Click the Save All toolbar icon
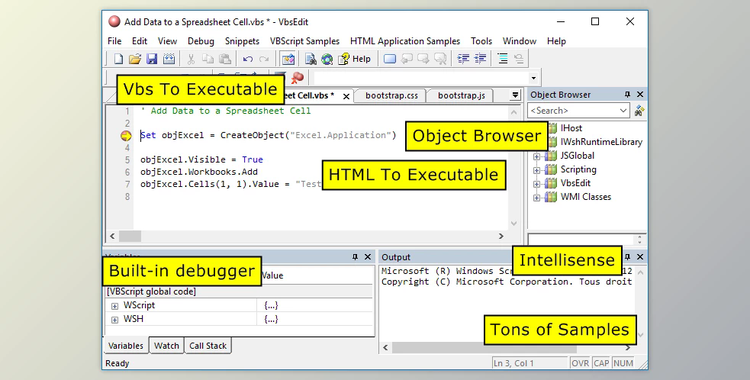 tap(169, 59)
